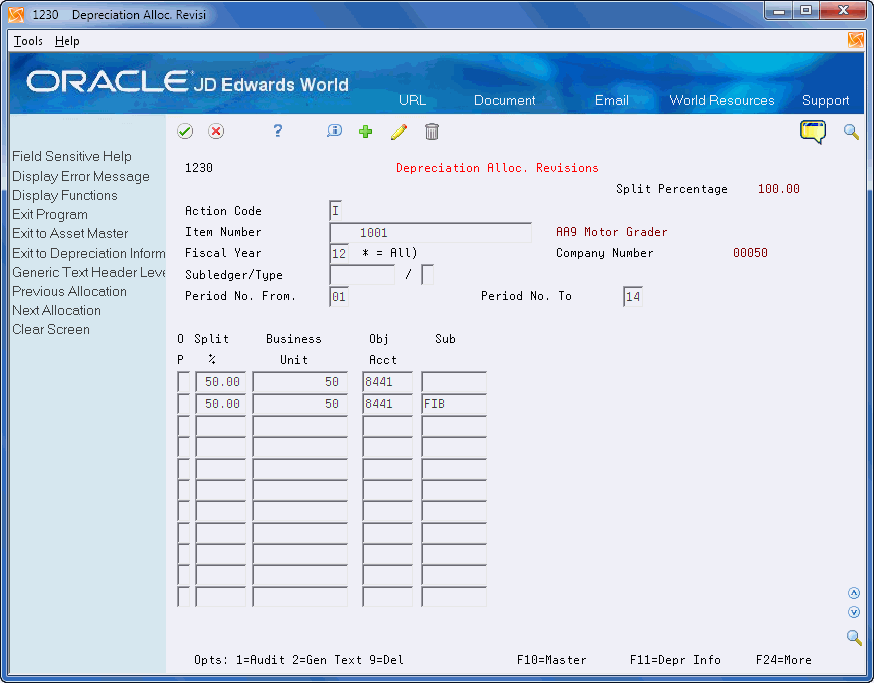This screenshot has width=874, height=683.
Task: Select Field Sensitive Help in the sidebar
Action: click(72, 156)
